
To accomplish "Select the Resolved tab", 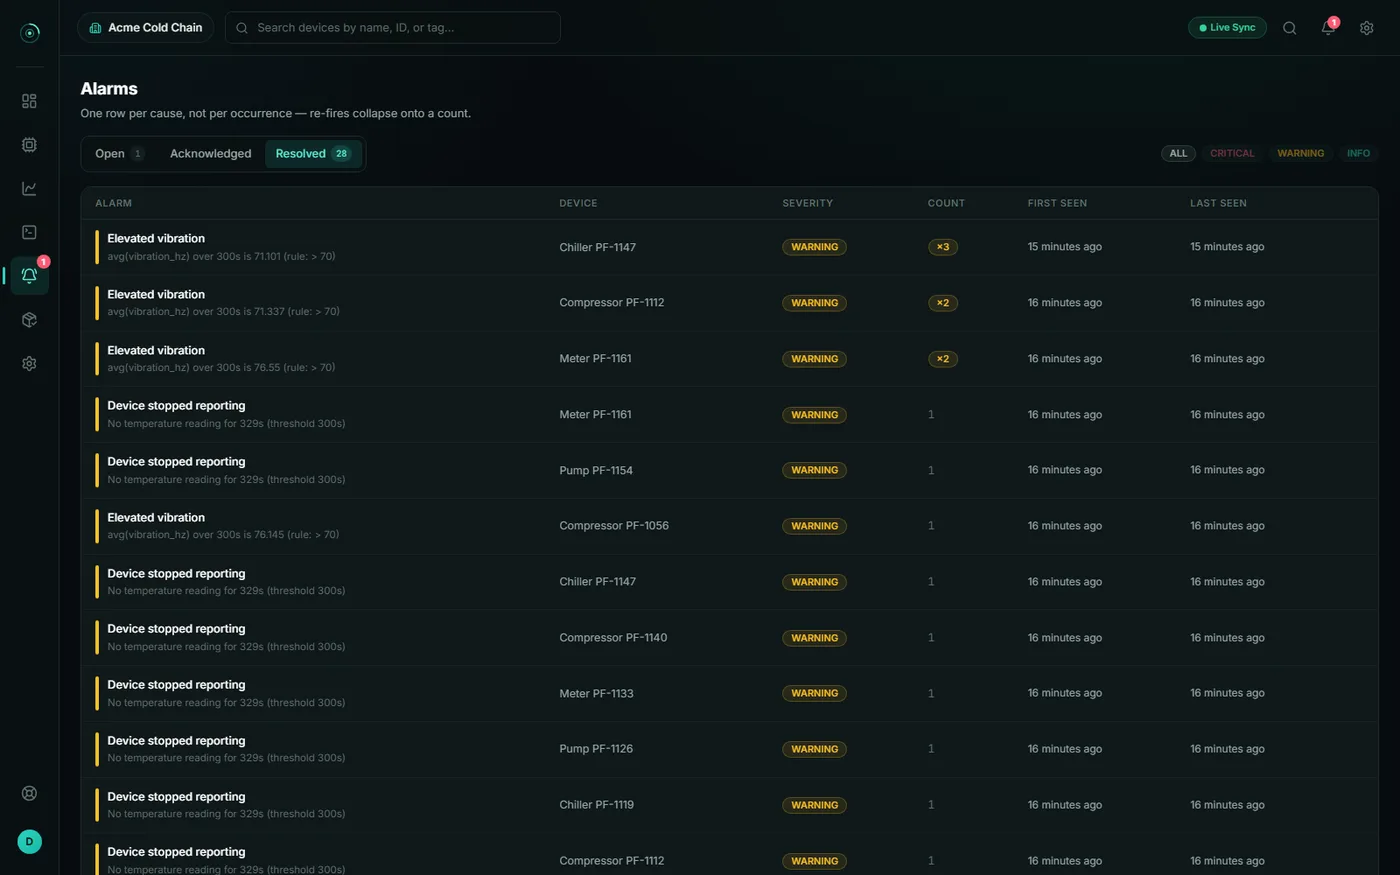I will [x=313, y=154].
